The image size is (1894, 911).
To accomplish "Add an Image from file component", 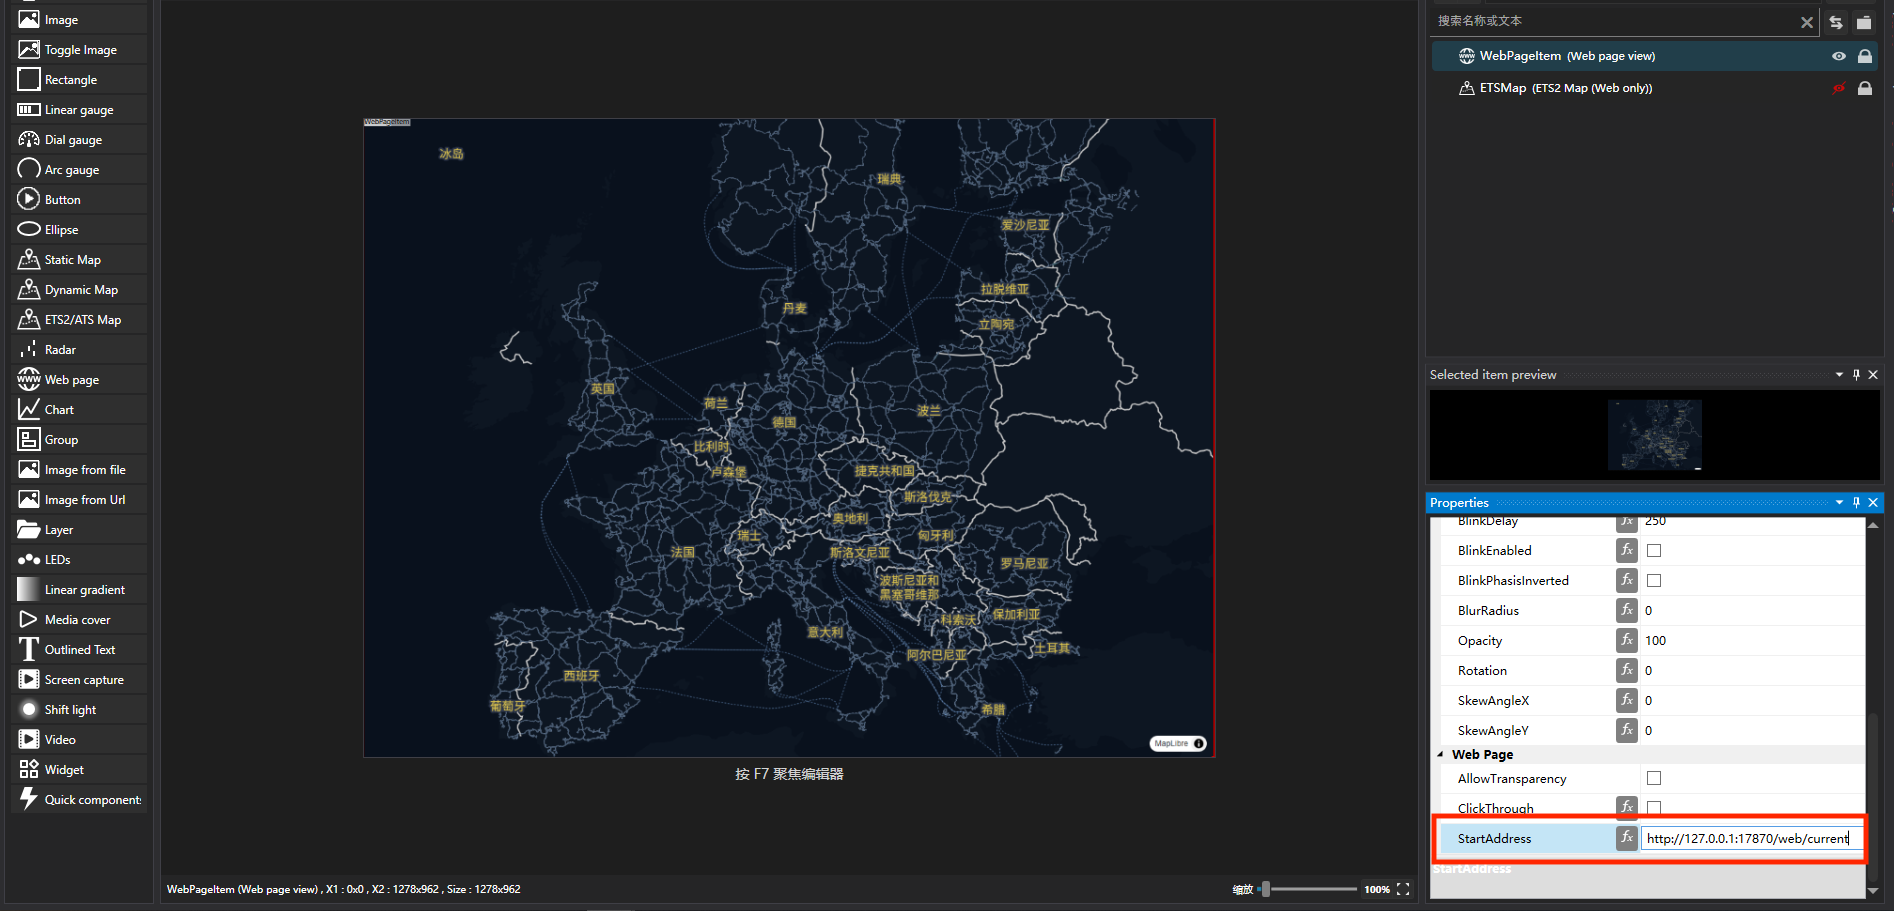I will click(80, 470).
